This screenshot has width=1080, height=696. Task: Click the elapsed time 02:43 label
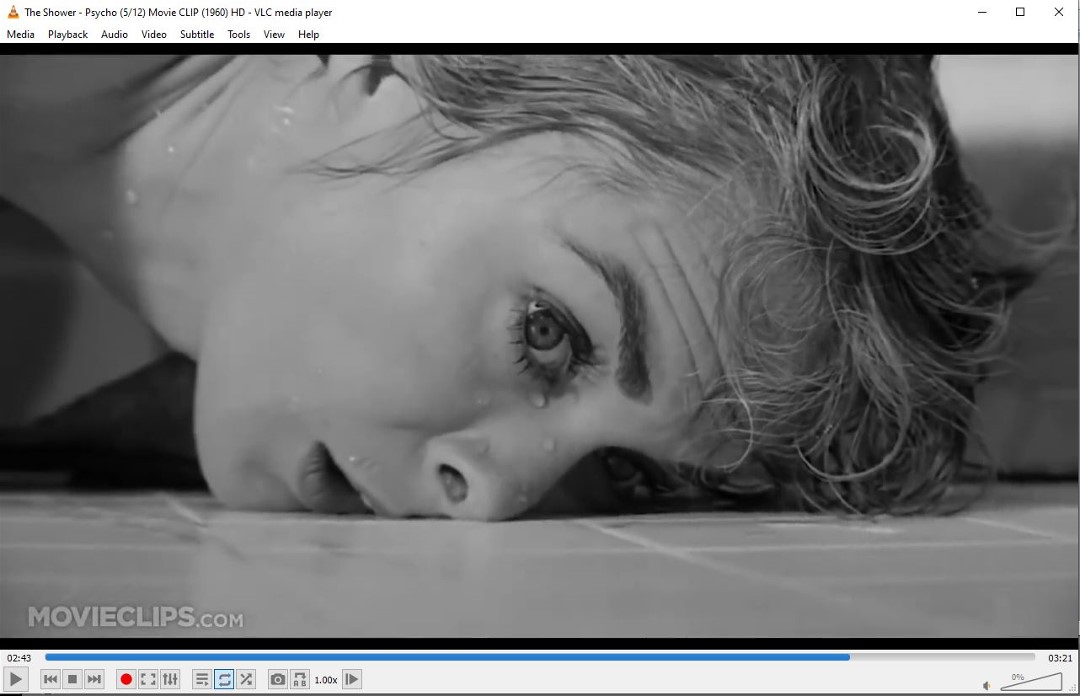tap(19, 658)
